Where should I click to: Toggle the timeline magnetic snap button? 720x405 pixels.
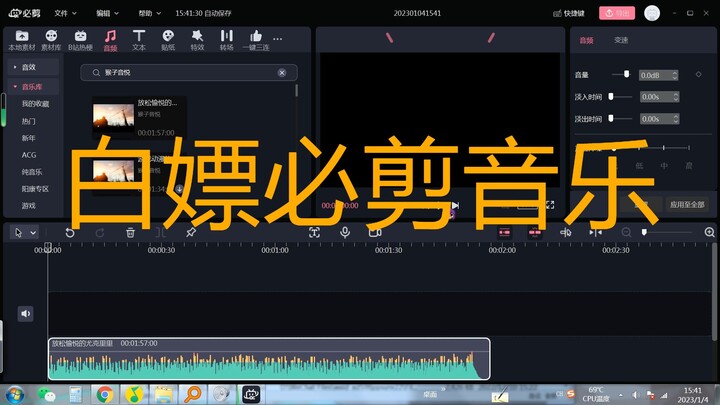(x=504, y=232)
